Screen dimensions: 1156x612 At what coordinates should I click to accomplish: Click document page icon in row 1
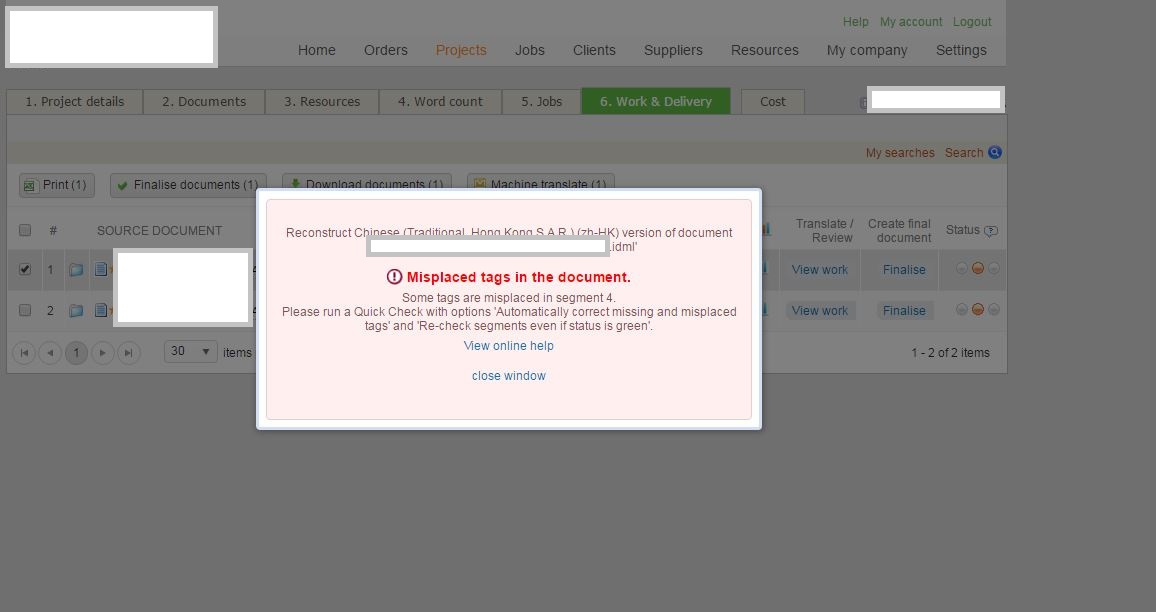(x=101, y=270)
